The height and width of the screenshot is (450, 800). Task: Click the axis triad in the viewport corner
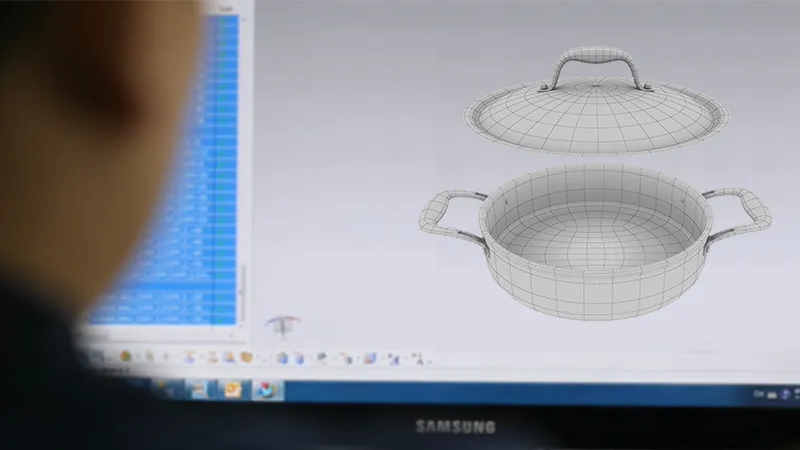click(x=283, y=327)
